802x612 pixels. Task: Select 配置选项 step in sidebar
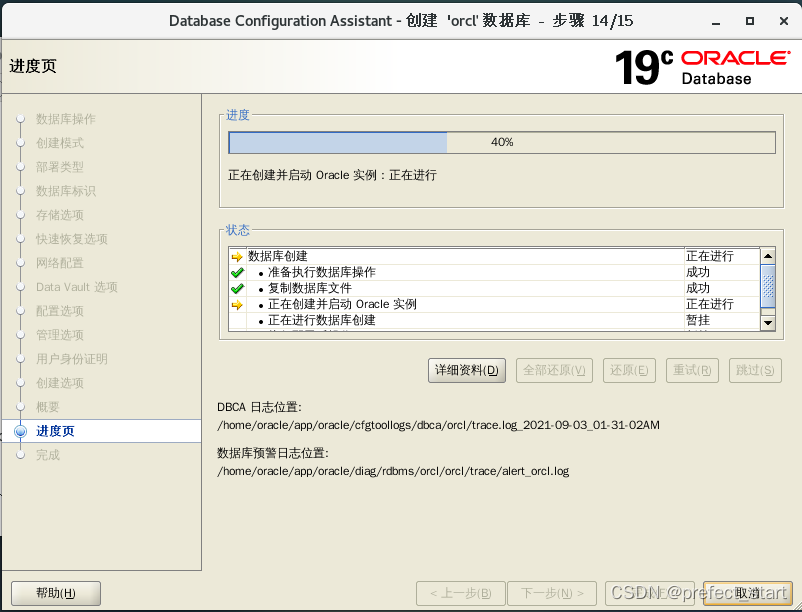pos(59,311)
